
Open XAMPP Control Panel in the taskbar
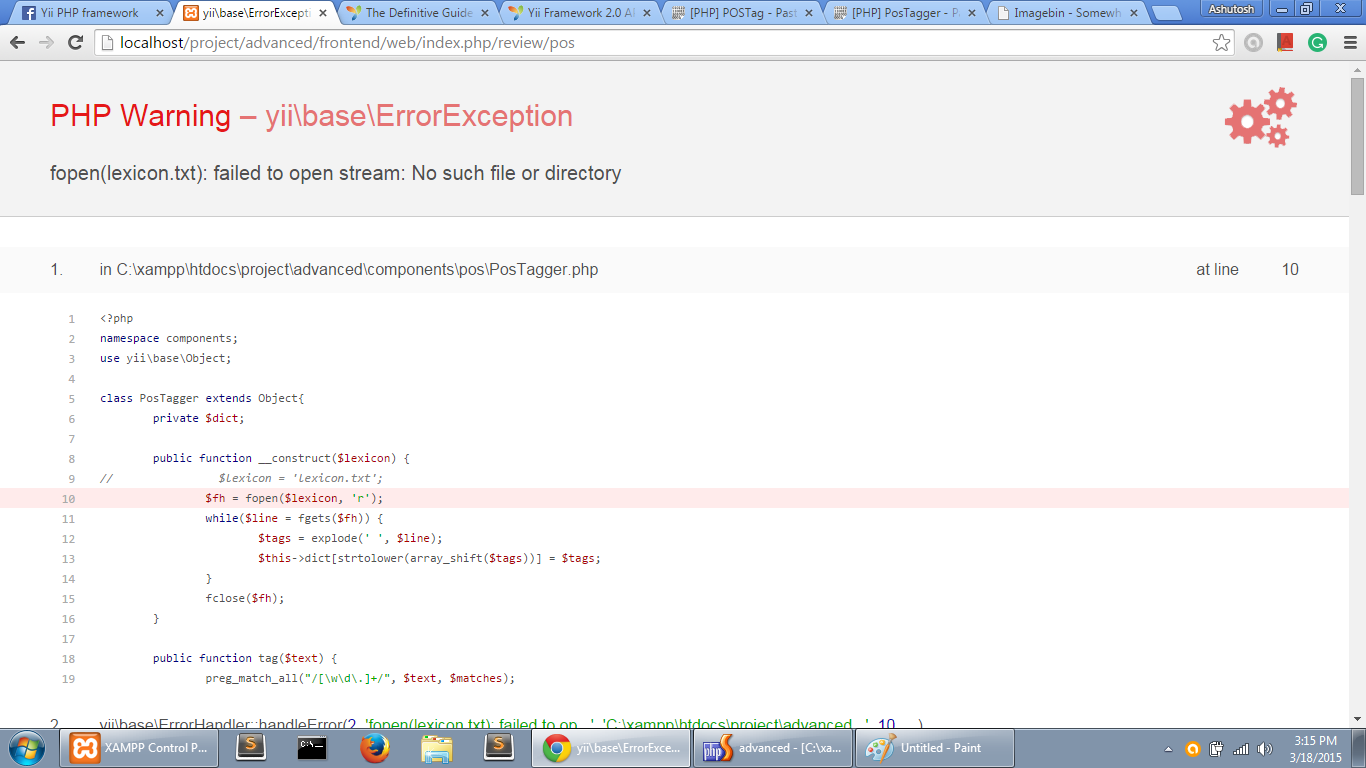pos(140,748)
